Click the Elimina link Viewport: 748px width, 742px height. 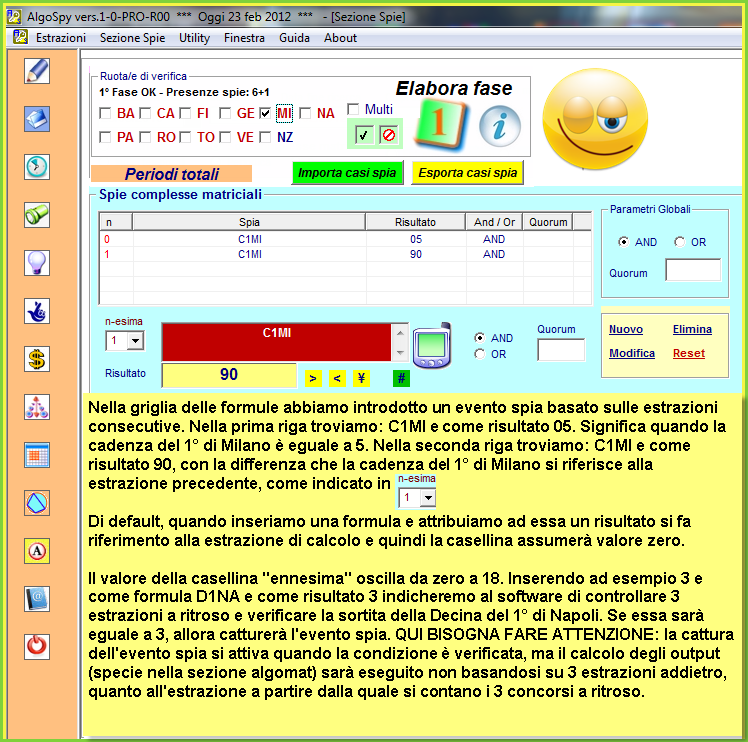pyautogui.click(x=692, y=329)
